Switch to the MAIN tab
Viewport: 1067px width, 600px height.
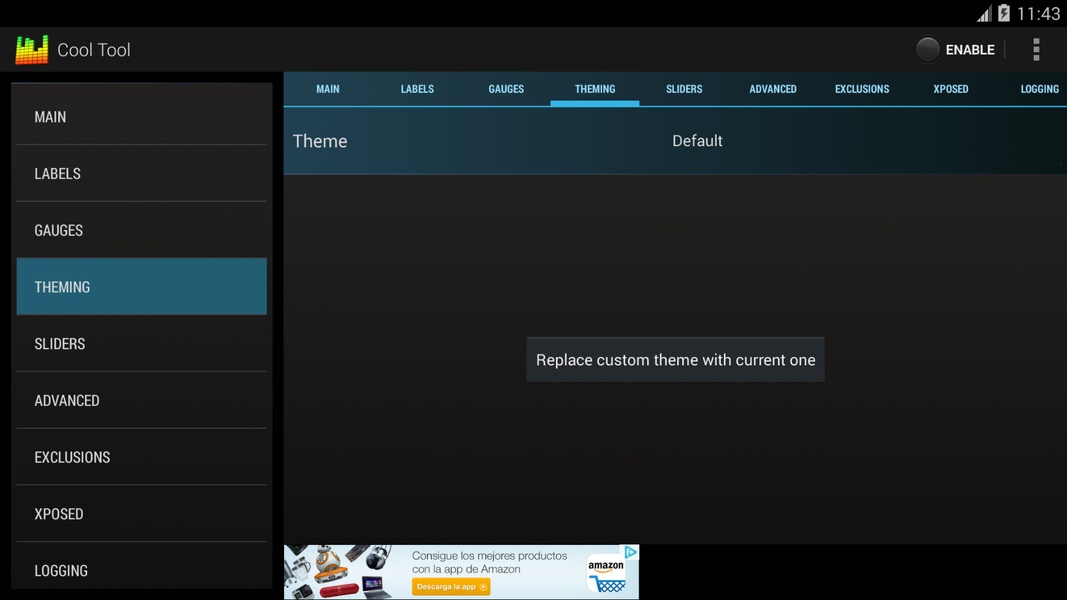(x=327, y=89)
